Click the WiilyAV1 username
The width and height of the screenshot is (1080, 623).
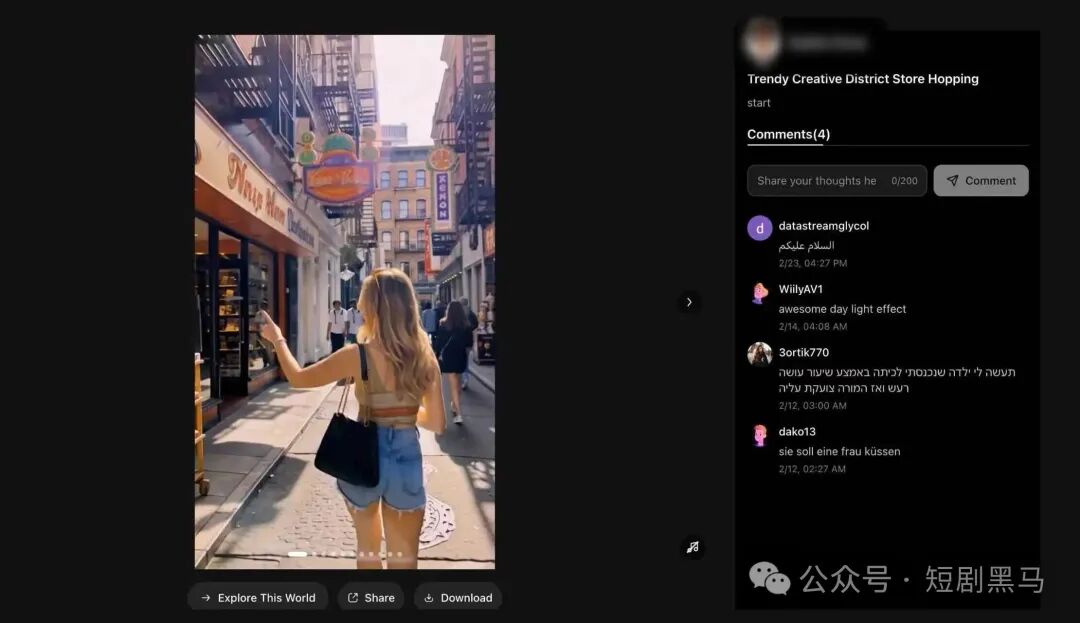pyautogui.click(x=801, y=289)
